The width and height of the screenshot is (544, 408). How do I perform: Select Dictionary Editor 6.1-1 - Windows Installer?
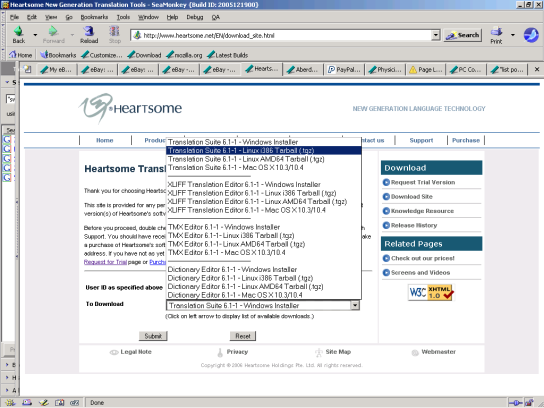point(264,270)
